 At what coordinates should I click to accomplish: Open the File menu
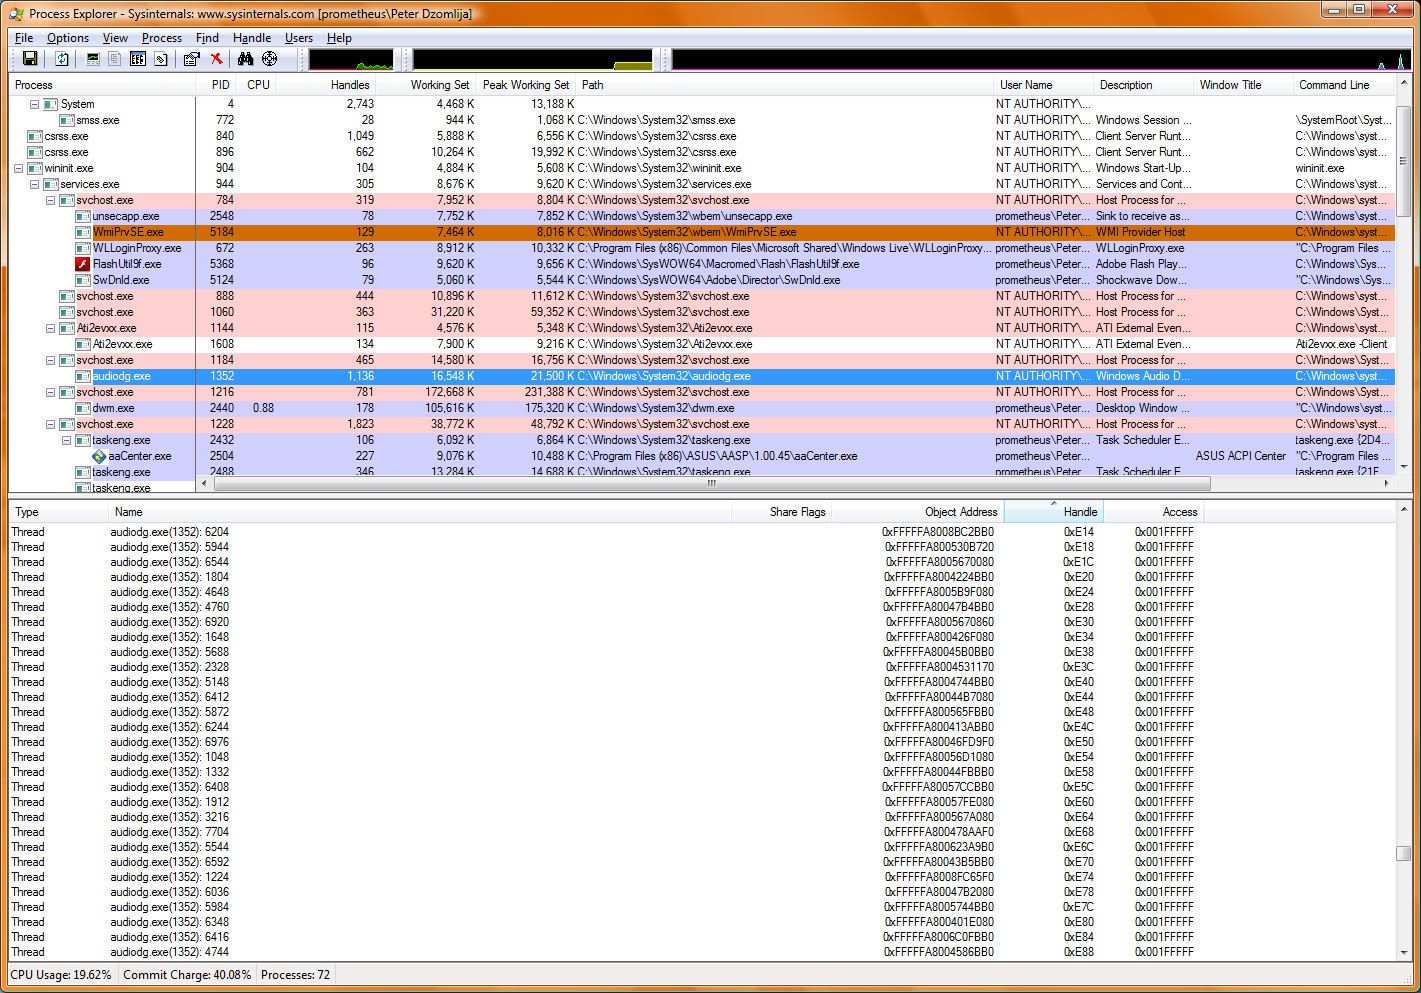pos(24,38)
